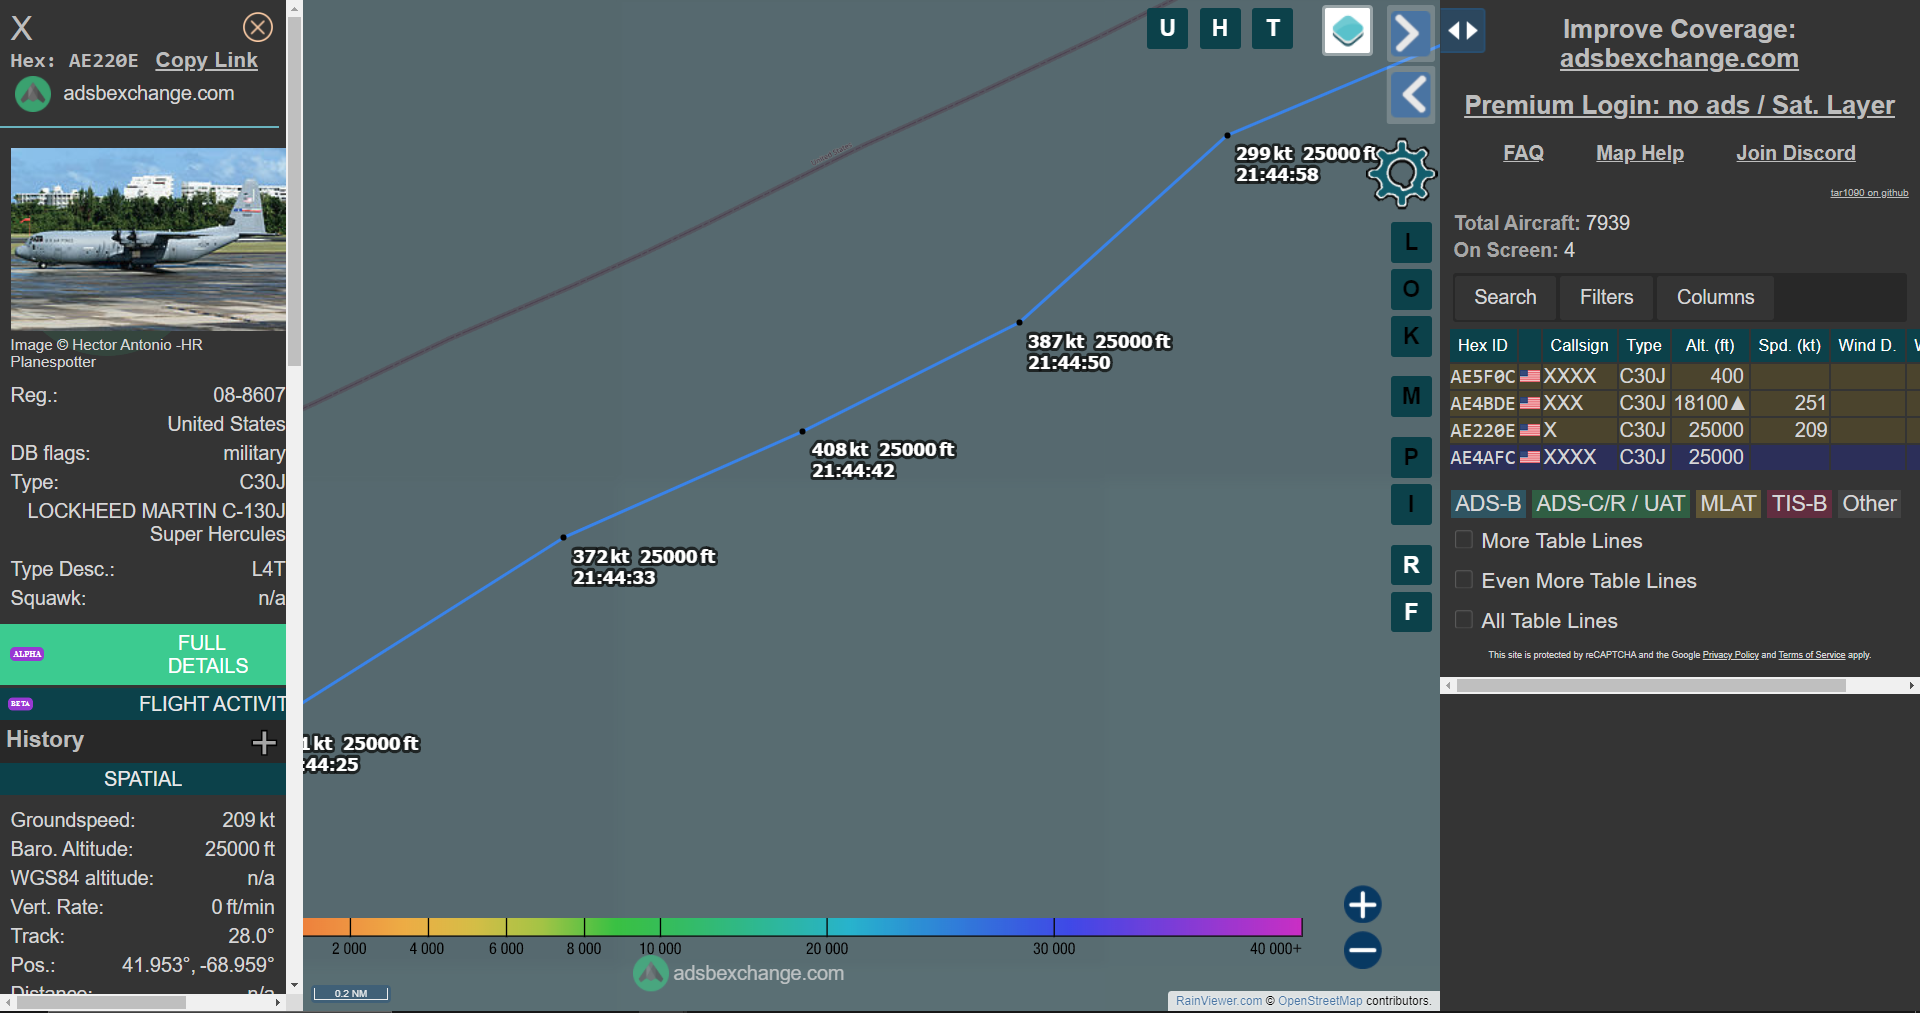
Task: Zoom in with the plus button
Action: (1362, 904)
